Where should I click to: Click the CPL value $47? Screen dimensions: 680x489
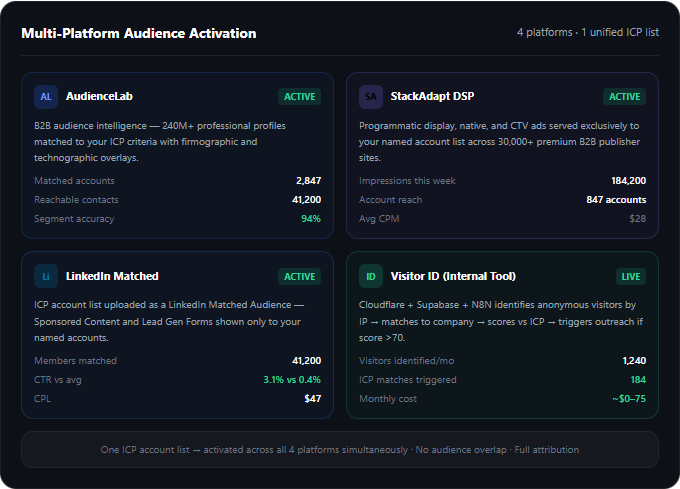(313, 399)
